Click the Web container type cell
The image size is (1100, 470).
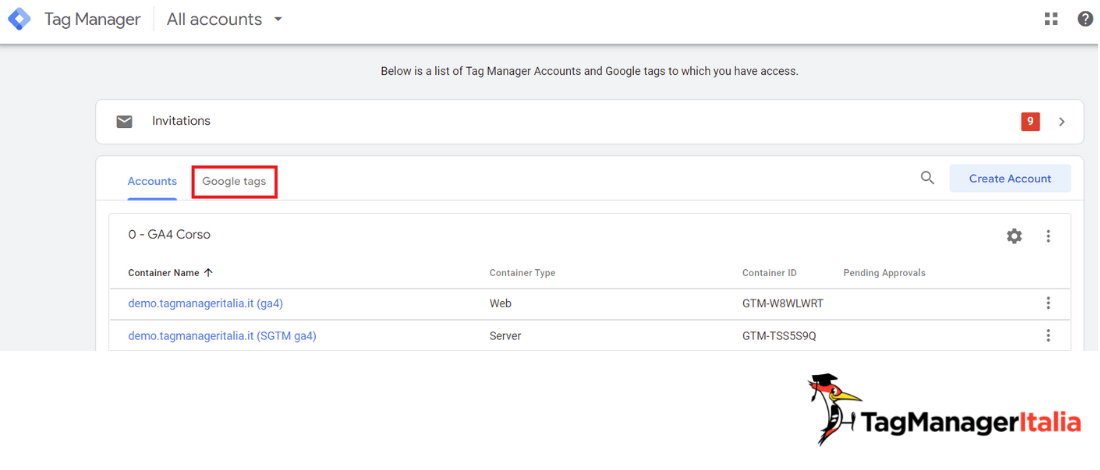point(501,303)
